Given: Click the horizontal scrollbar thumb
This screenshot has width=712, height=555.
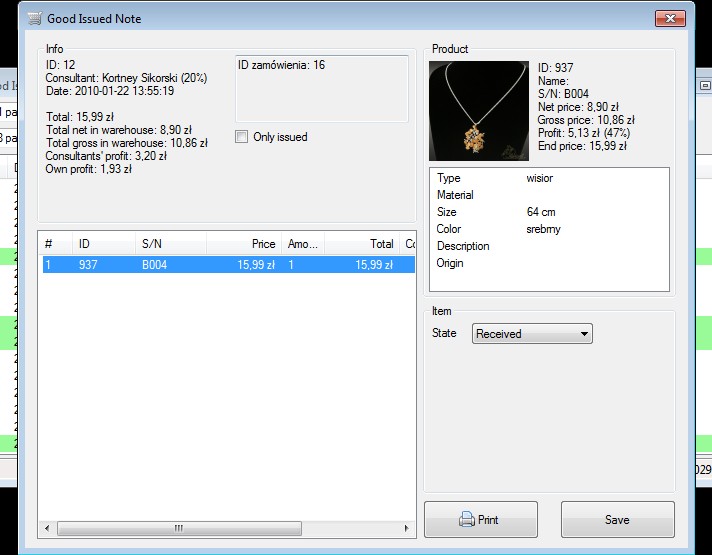Looking at the screenshot, I should (x=179, y=528).
